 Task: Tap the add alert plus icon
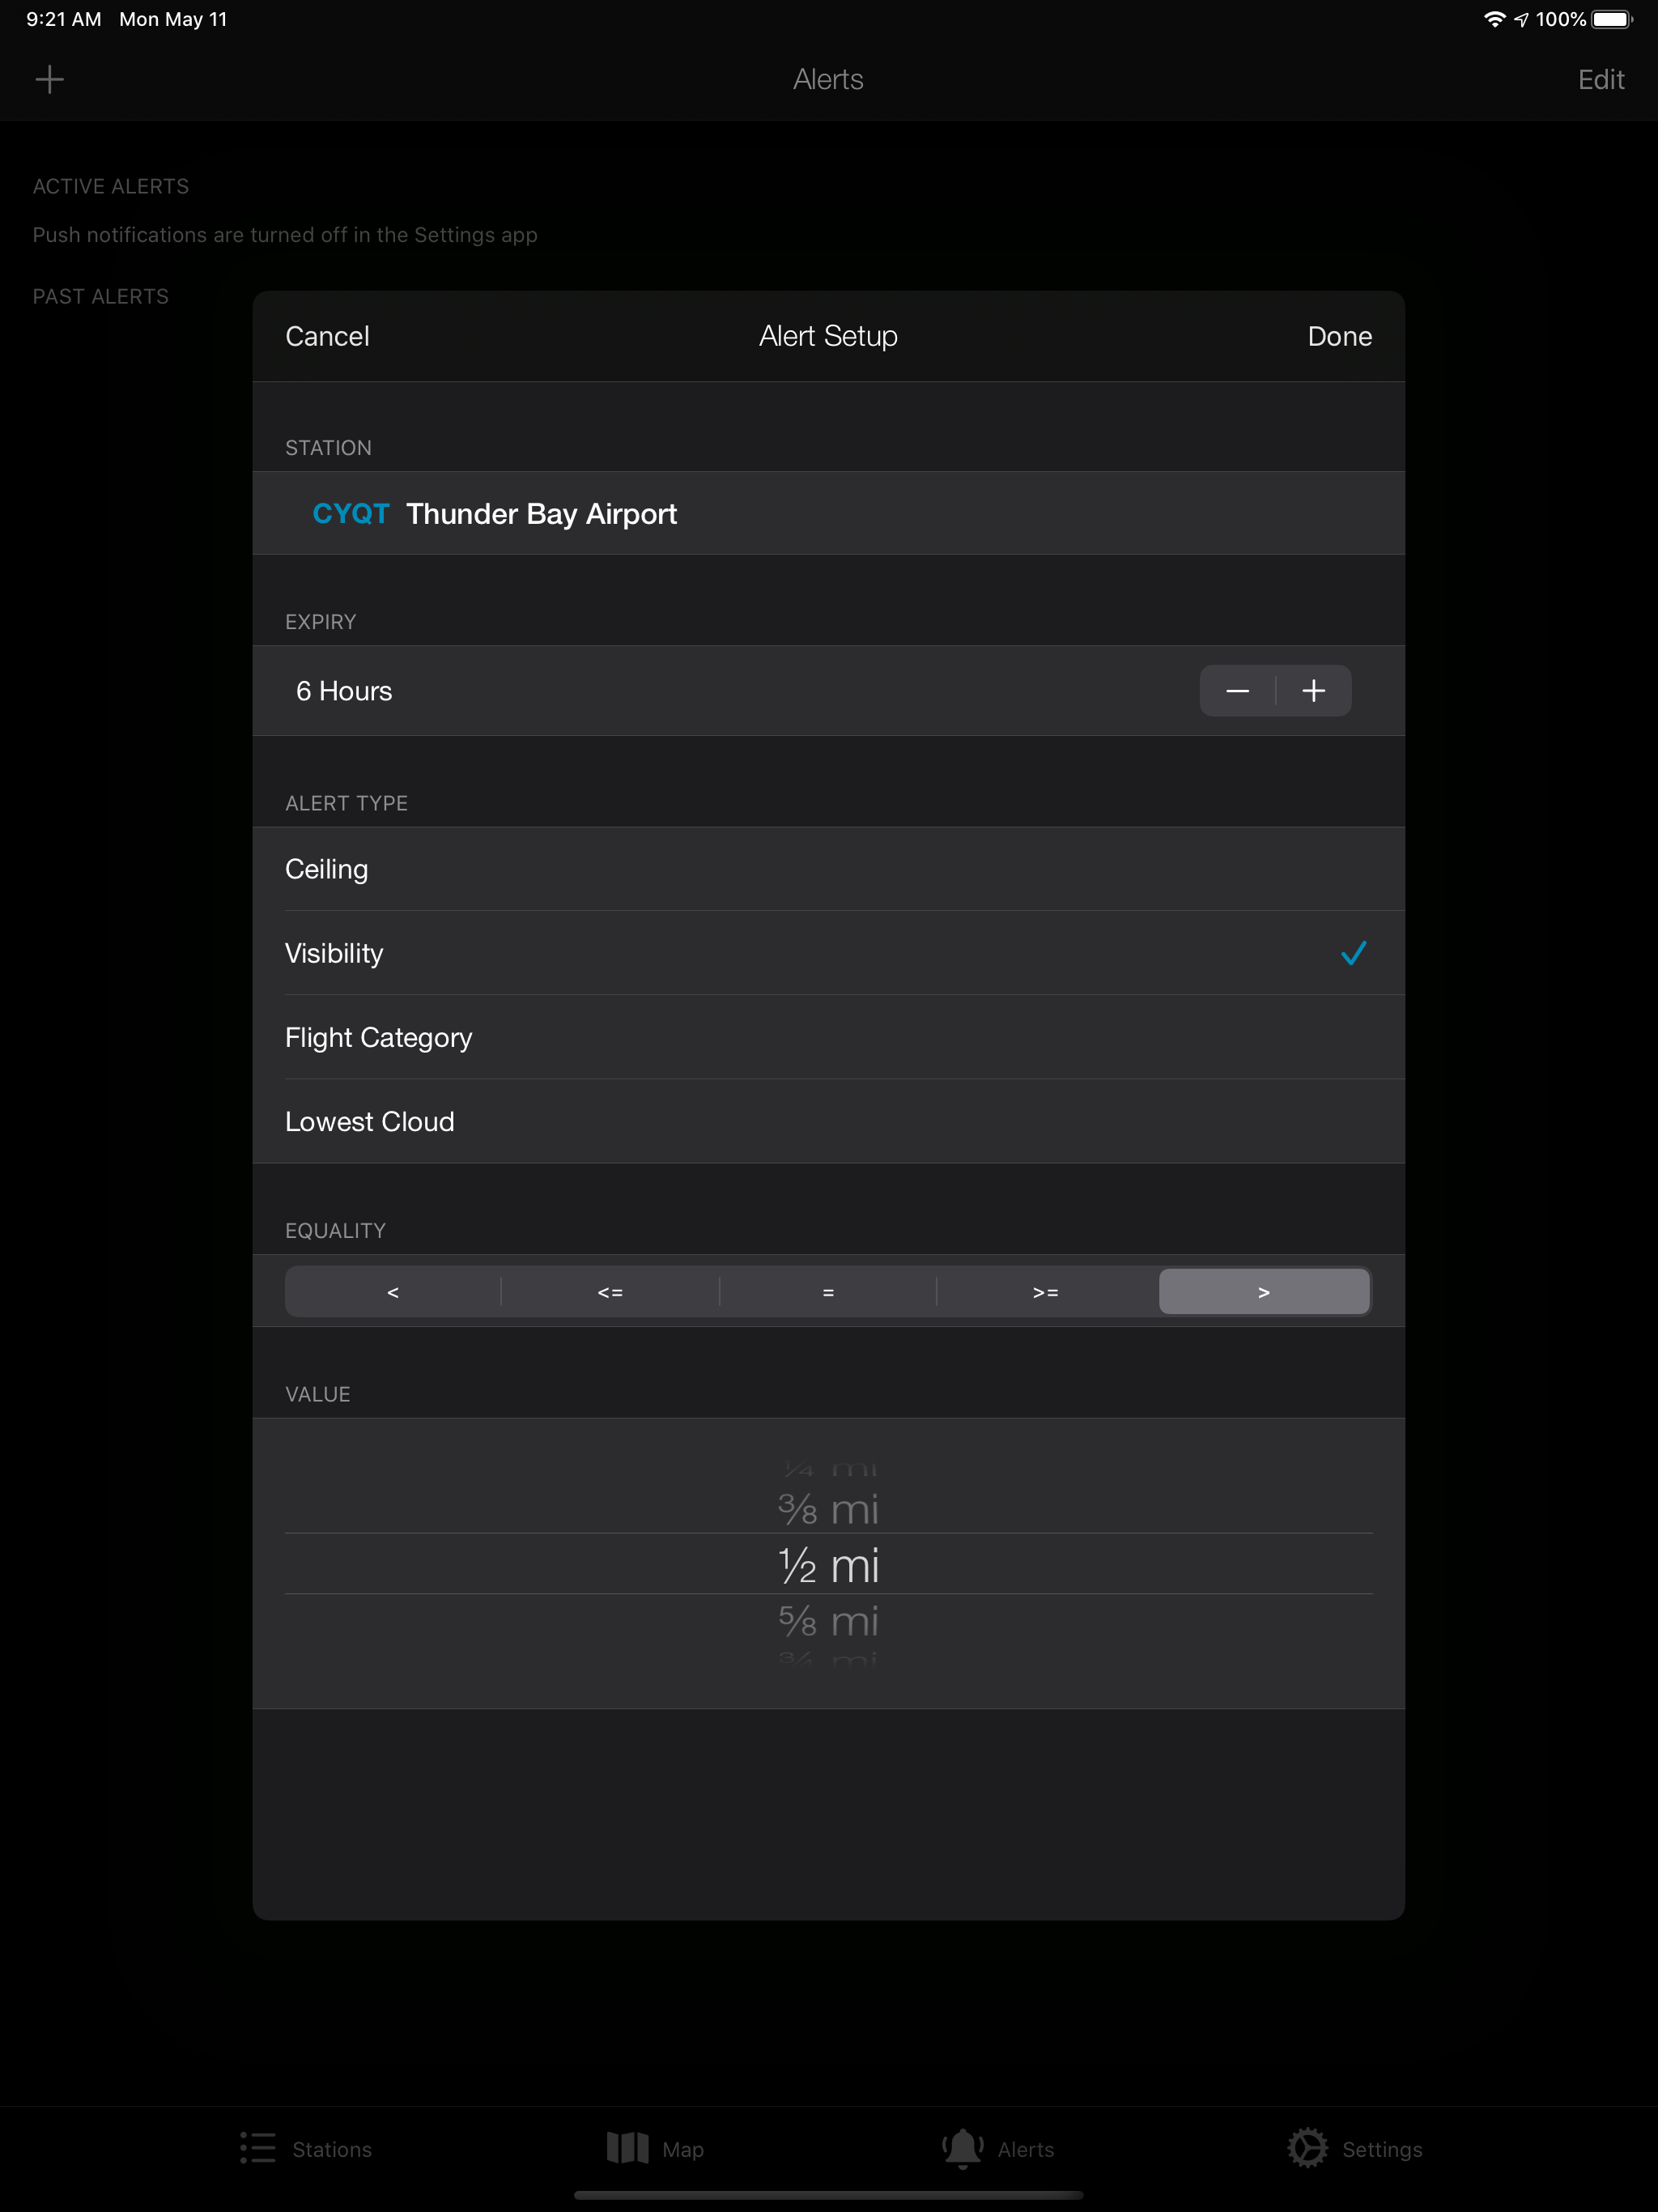pos(49,79)
